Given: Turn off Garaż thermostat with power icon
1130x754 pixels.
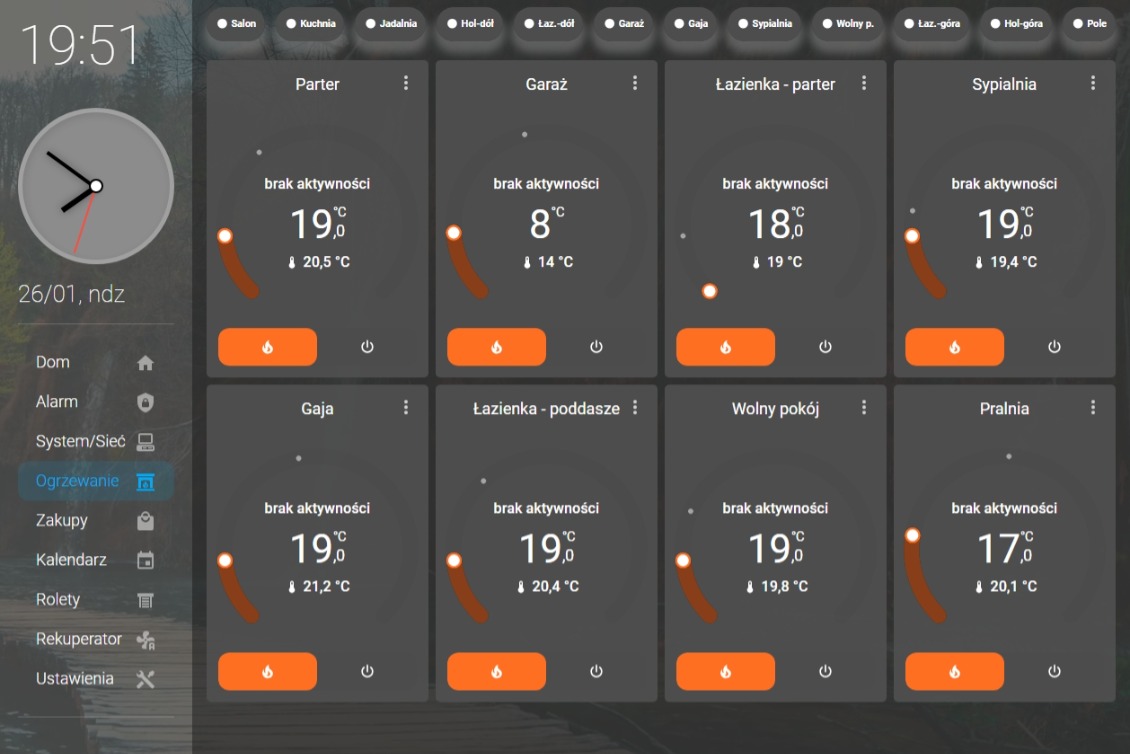Looking at the screenshot, I should [596, 347].
